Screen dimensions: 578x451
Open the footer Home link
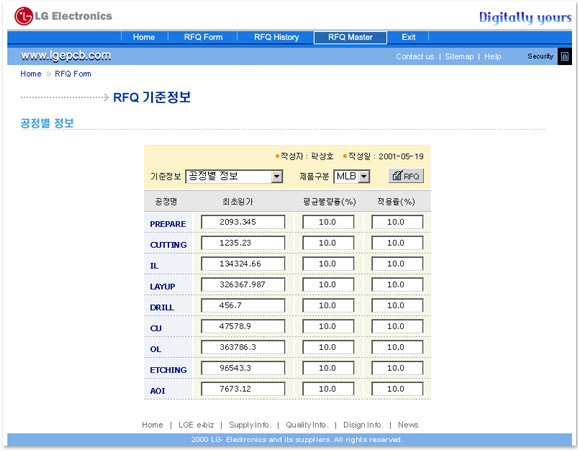pos(152,425)
